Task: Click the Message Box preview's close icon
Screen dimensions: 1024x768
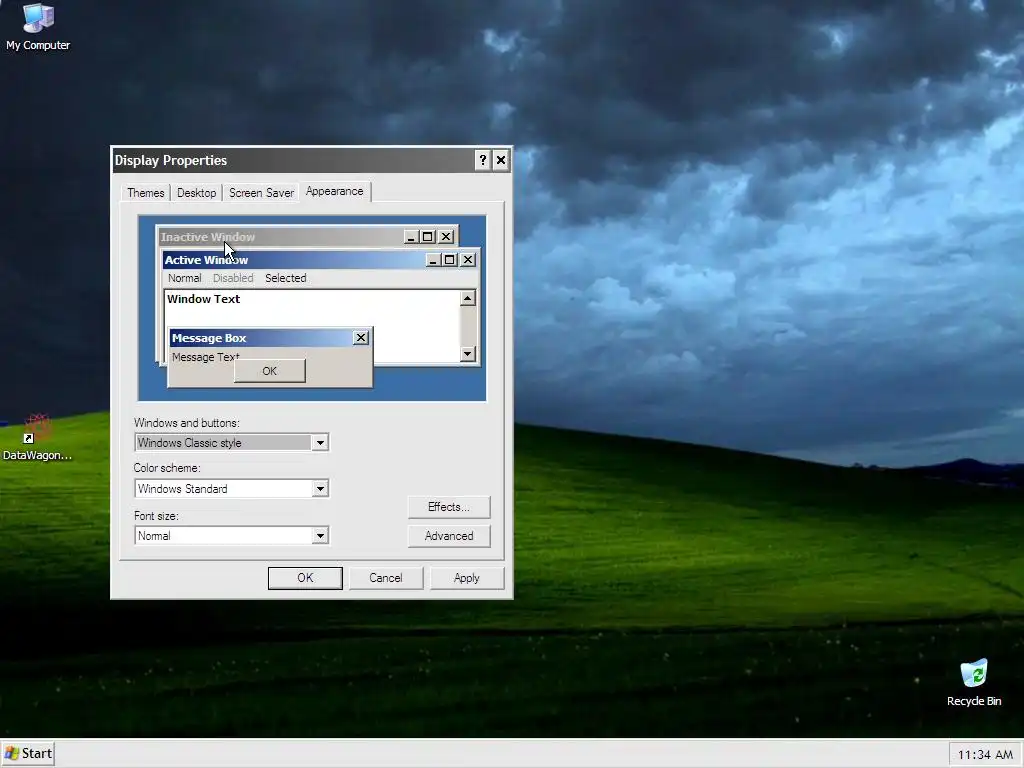Action: (360, 338)
